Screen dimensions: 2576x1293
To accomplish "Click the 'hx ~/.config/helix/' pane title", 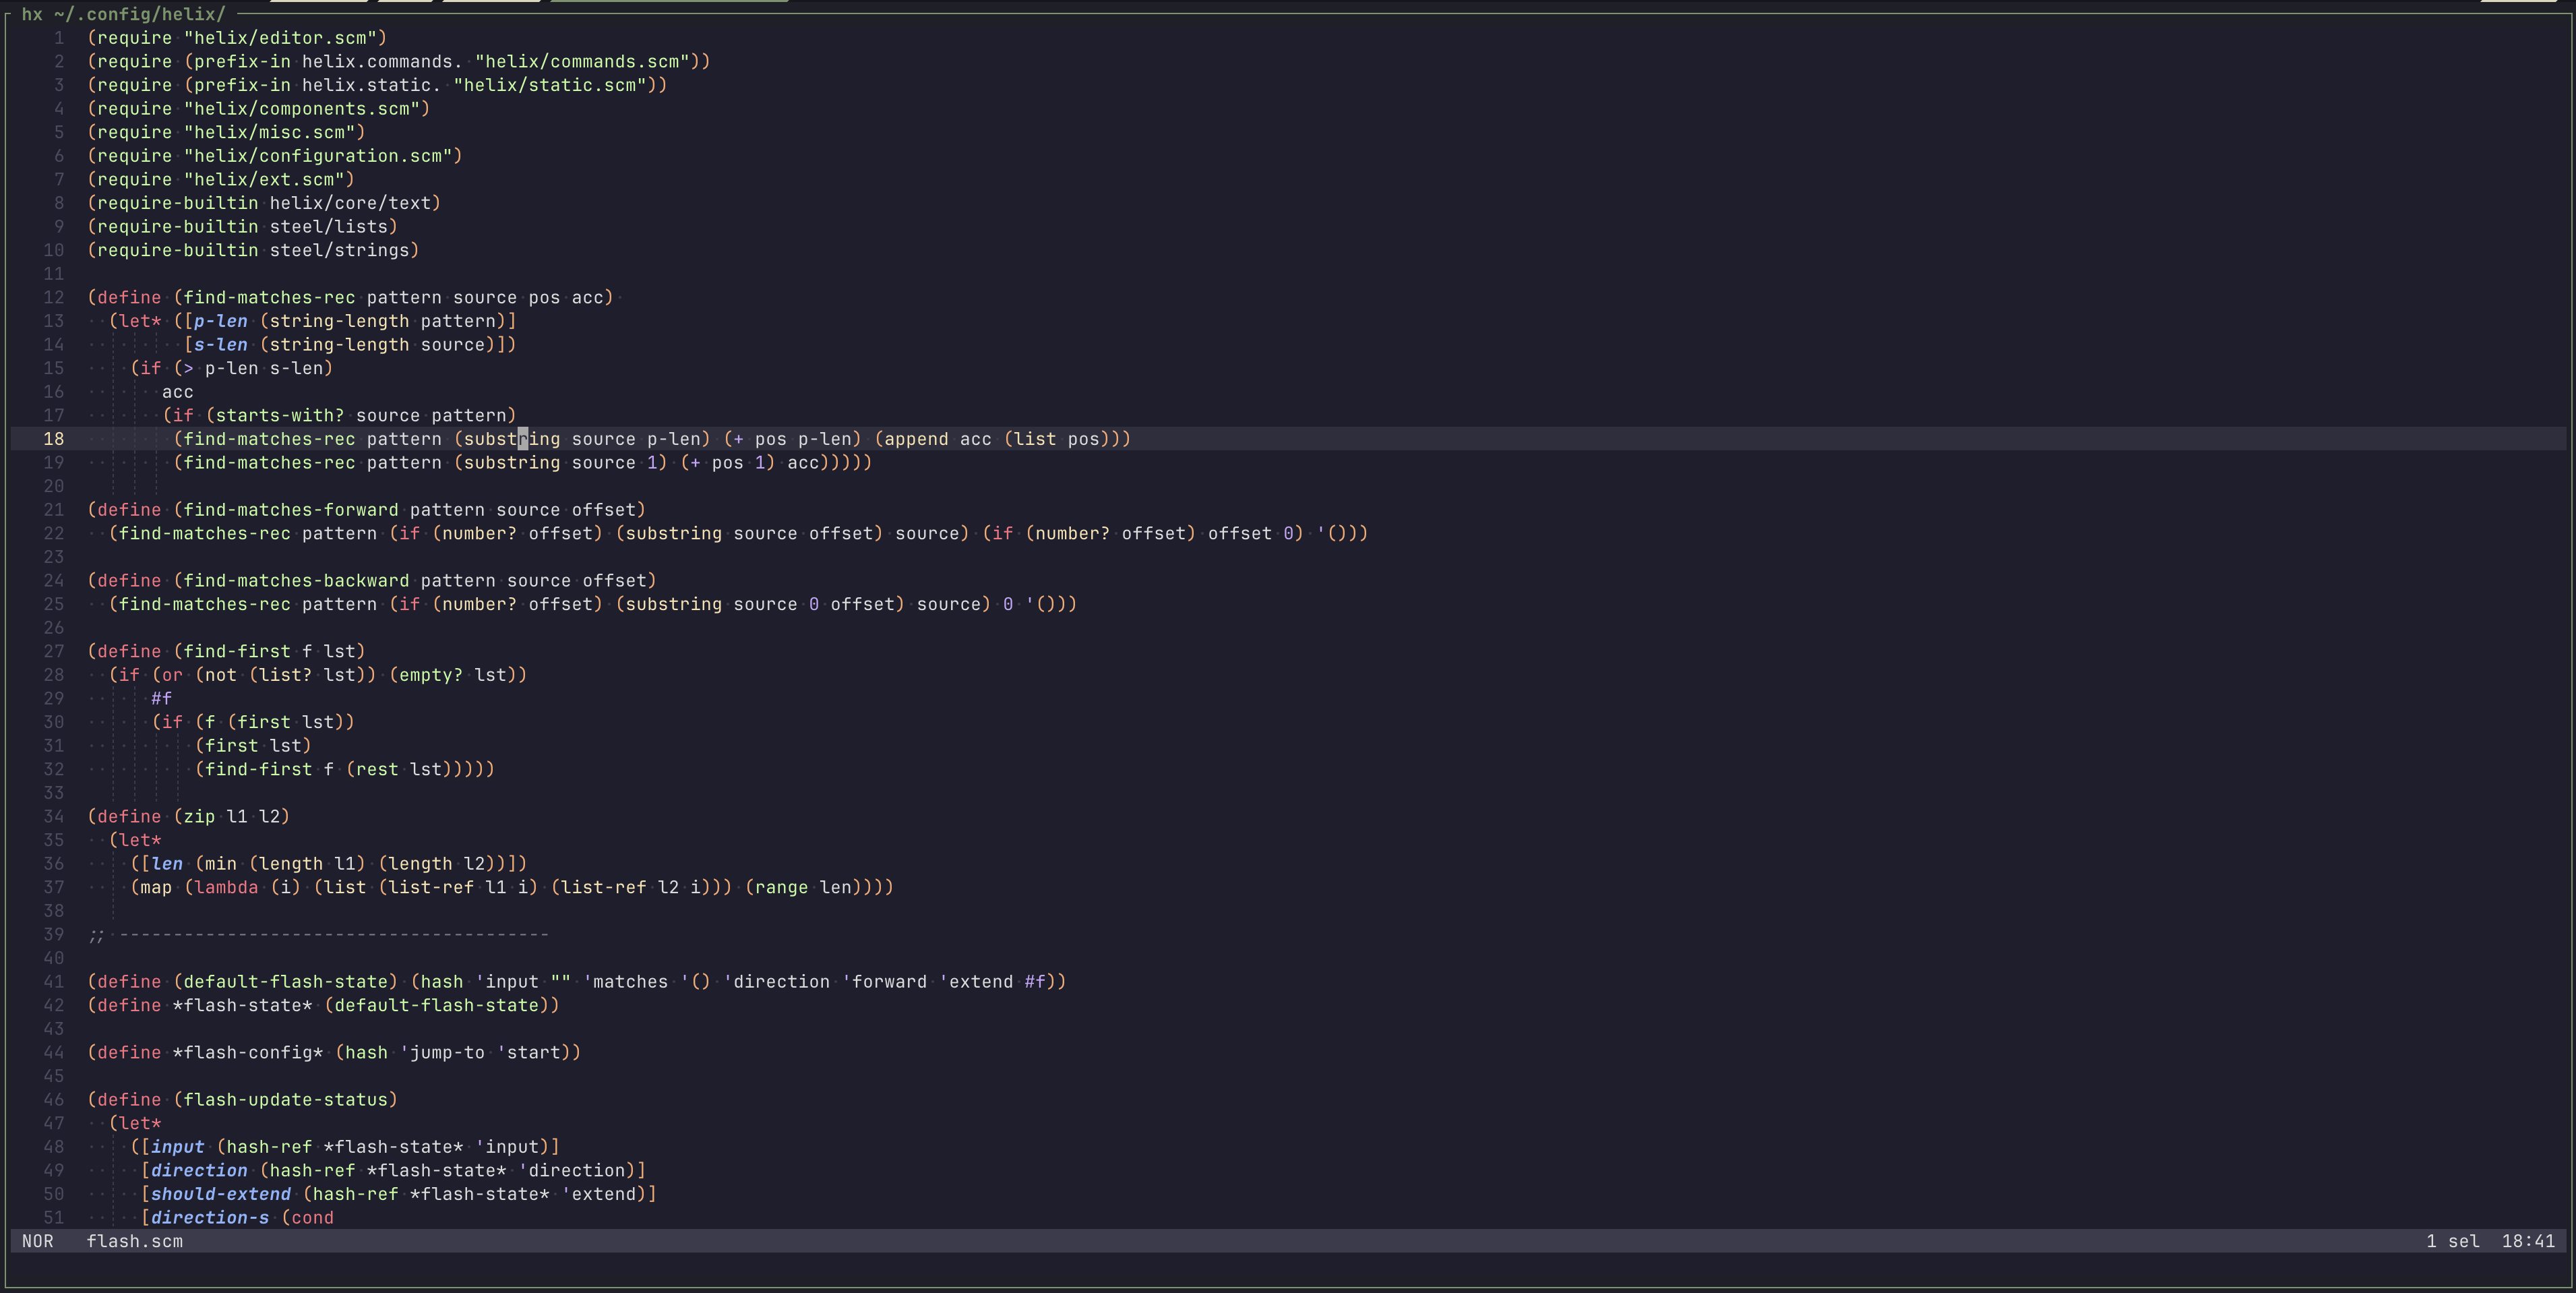I will pos(124,14).
